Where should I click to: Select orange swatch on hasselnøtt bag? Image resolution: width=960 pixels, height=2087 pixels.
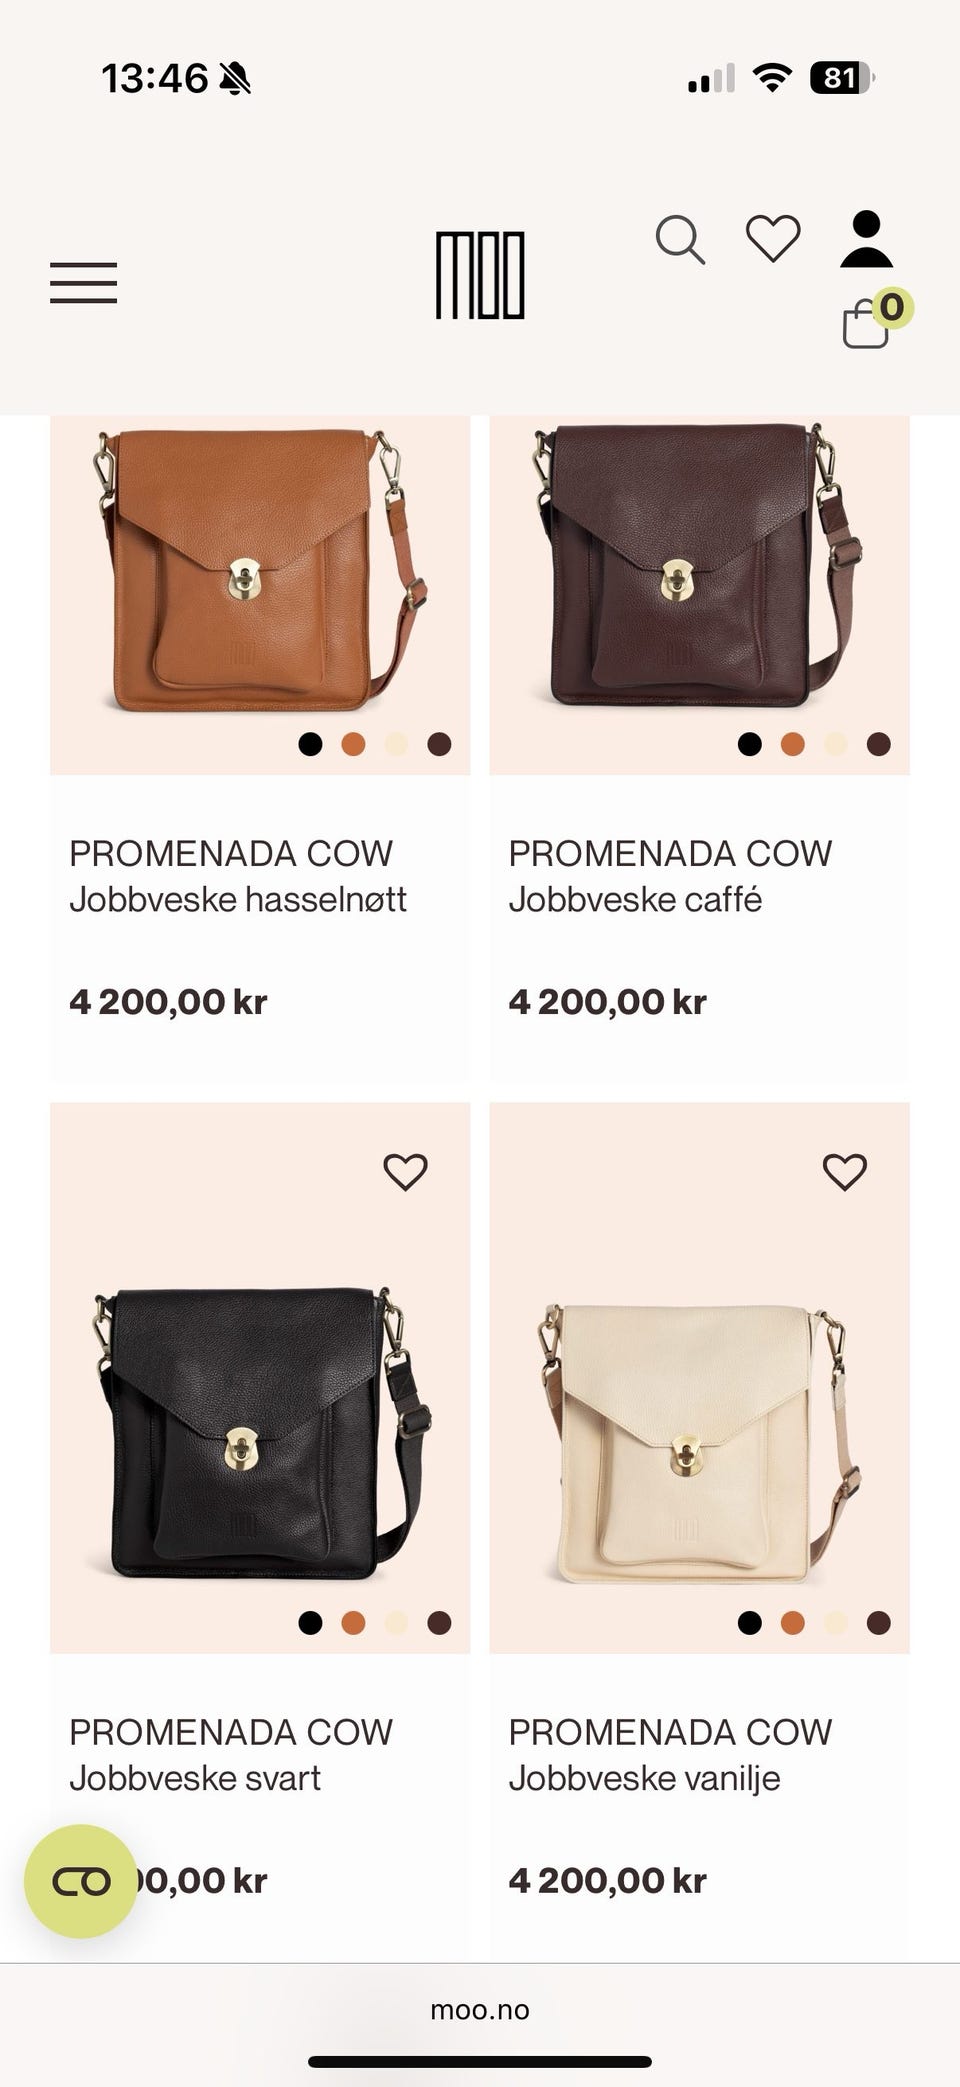[x=353, y=744]
